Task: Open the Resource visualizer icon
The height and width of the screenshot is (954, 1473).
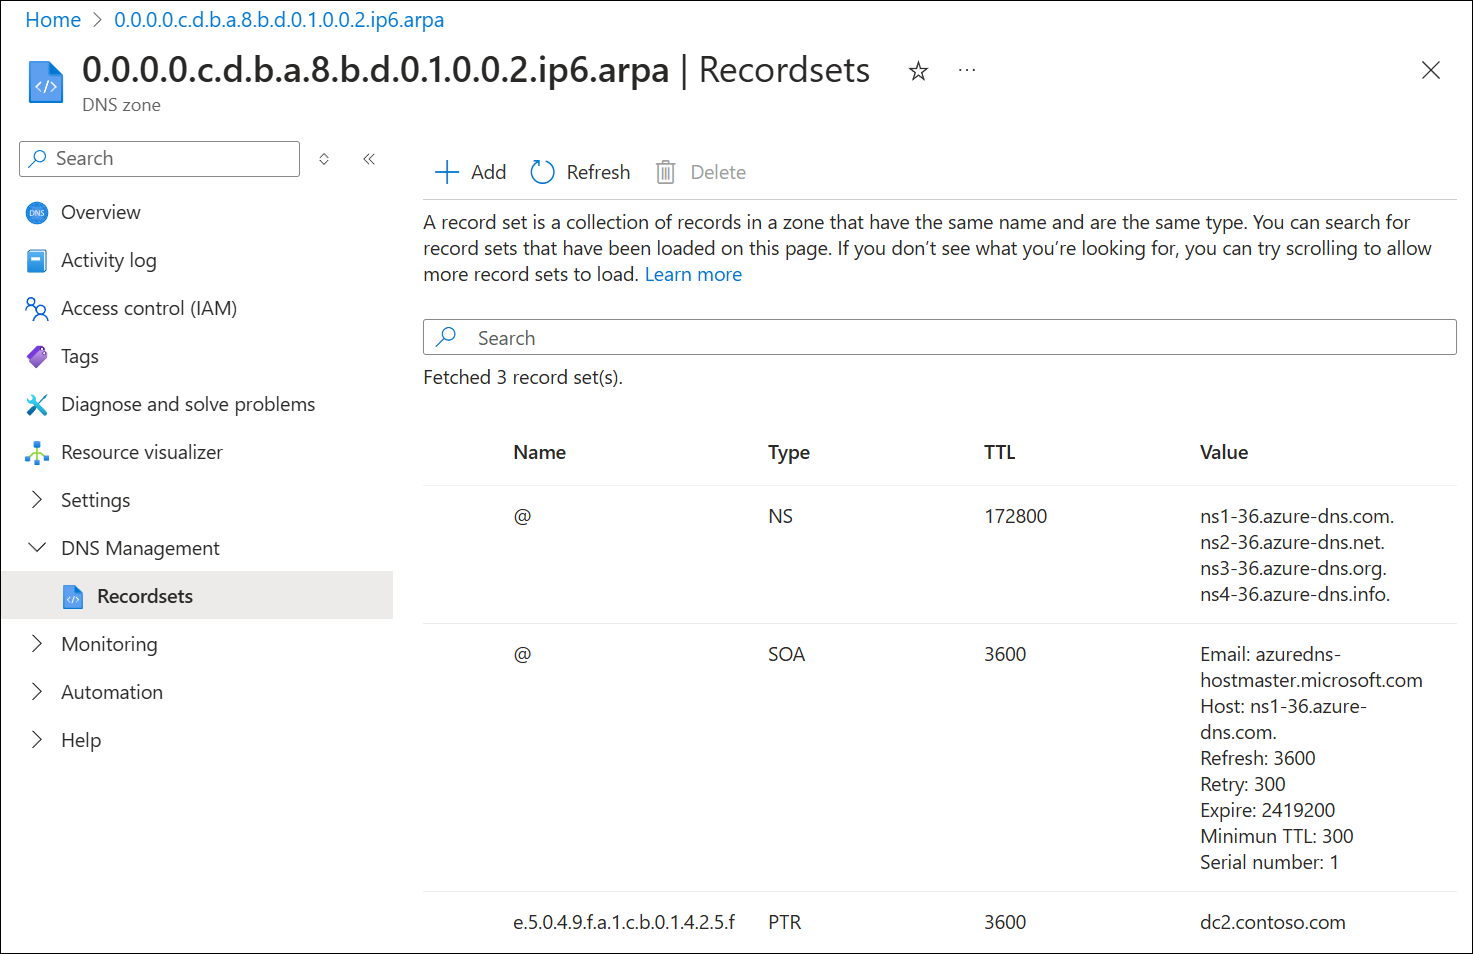Action: [x=37, y=452]
